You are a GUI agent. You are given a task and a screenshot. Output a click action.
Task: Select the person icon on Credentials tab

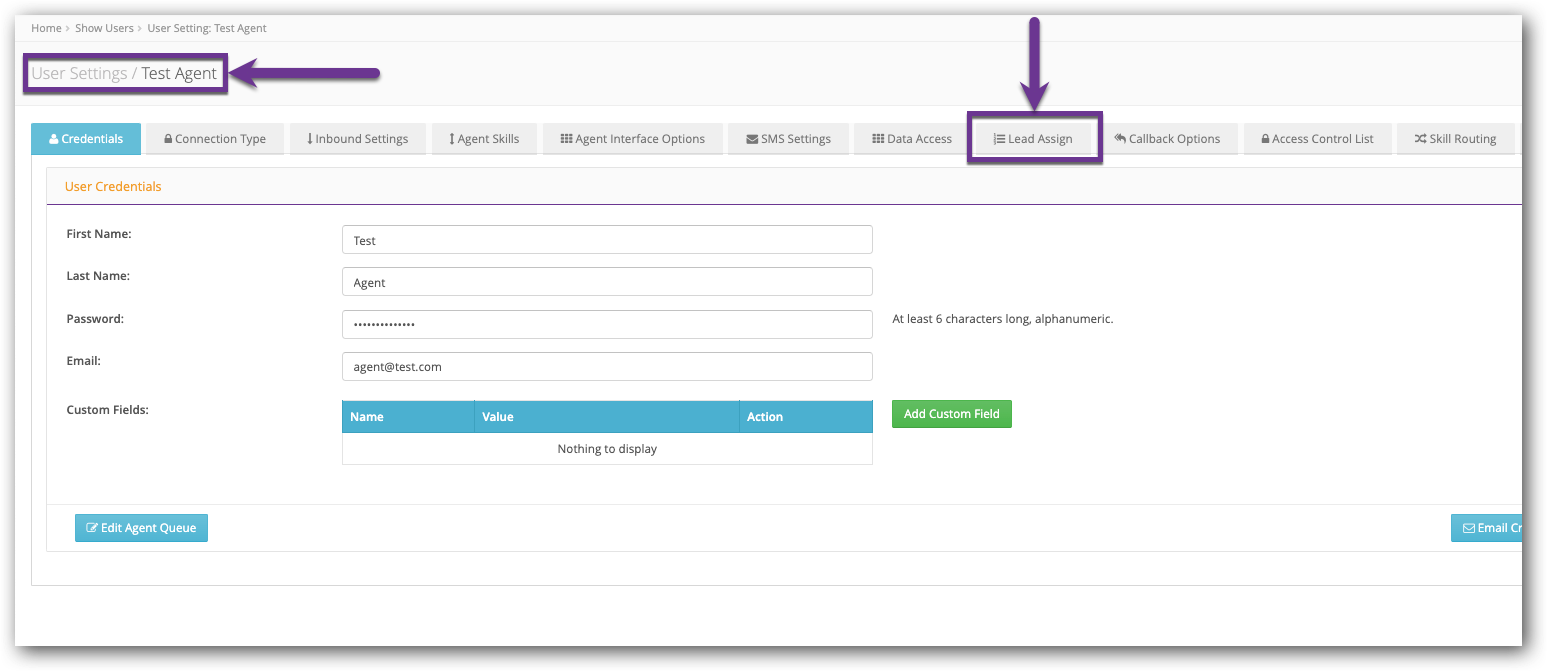click(53, 138)
